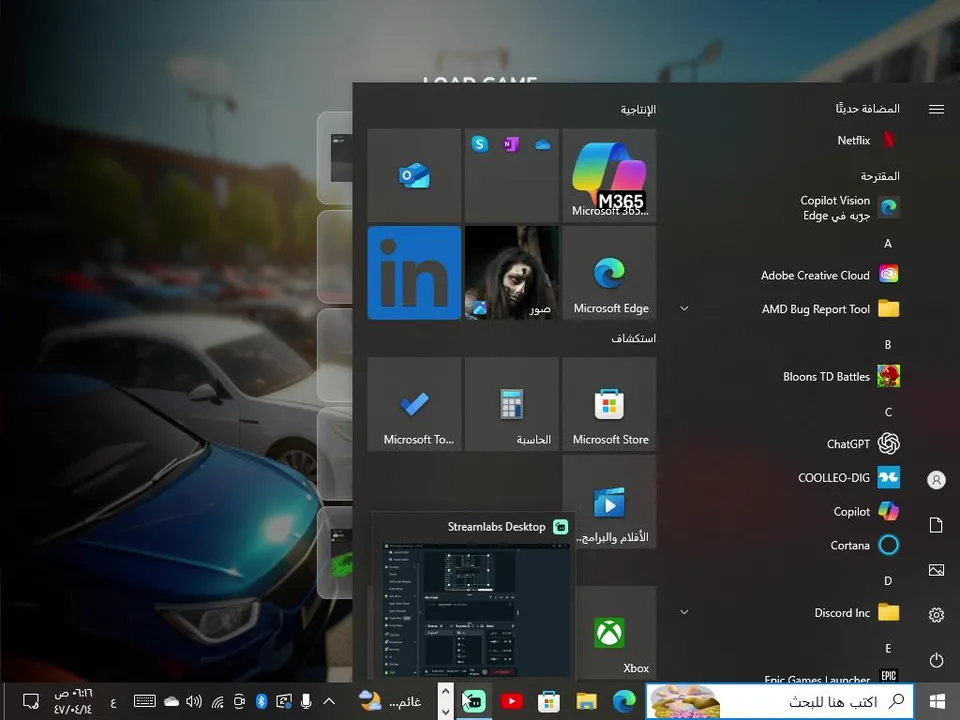Open Documents from Start sidebar
960x720 pixels.
936,525
